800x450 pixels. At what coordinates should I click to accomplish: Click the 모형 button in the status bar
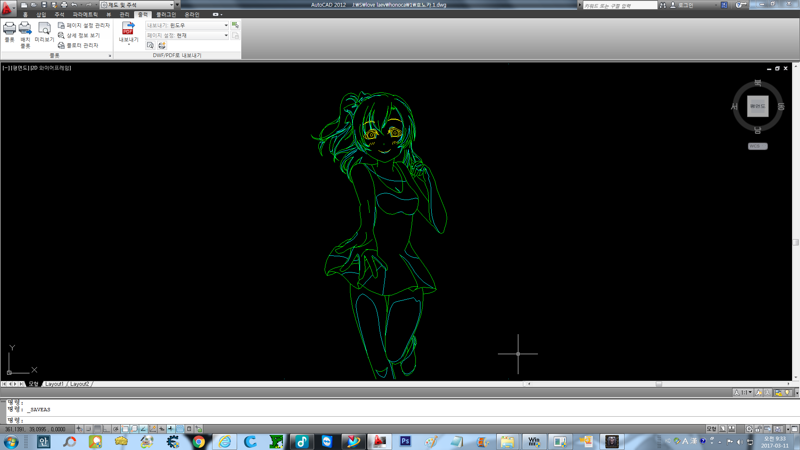tap(712, 429)
